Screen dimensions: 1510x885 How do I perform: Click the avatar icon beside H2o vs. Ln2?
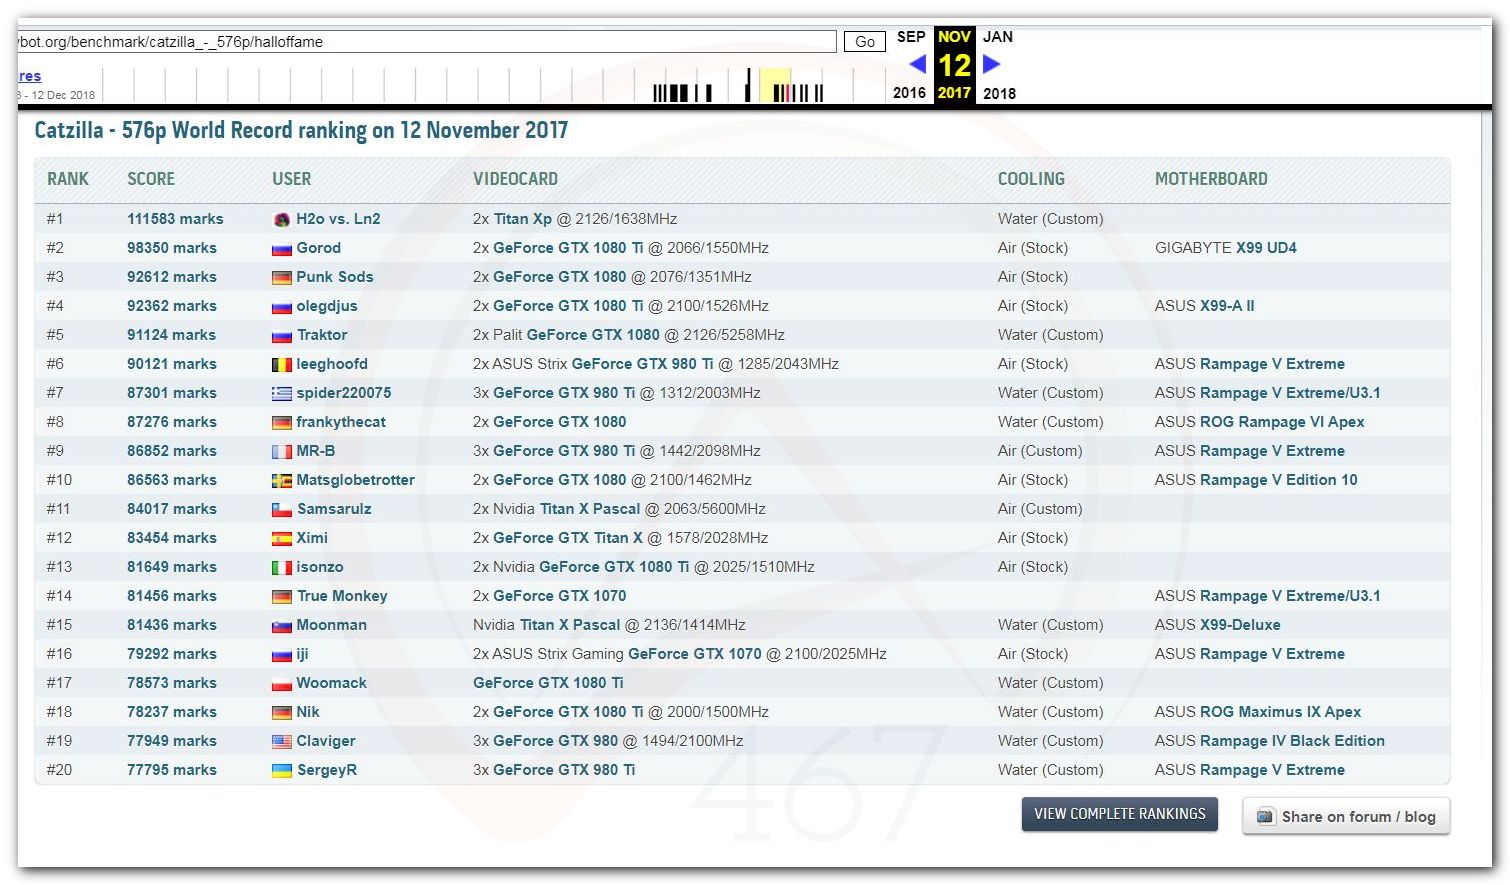[282, 219]
